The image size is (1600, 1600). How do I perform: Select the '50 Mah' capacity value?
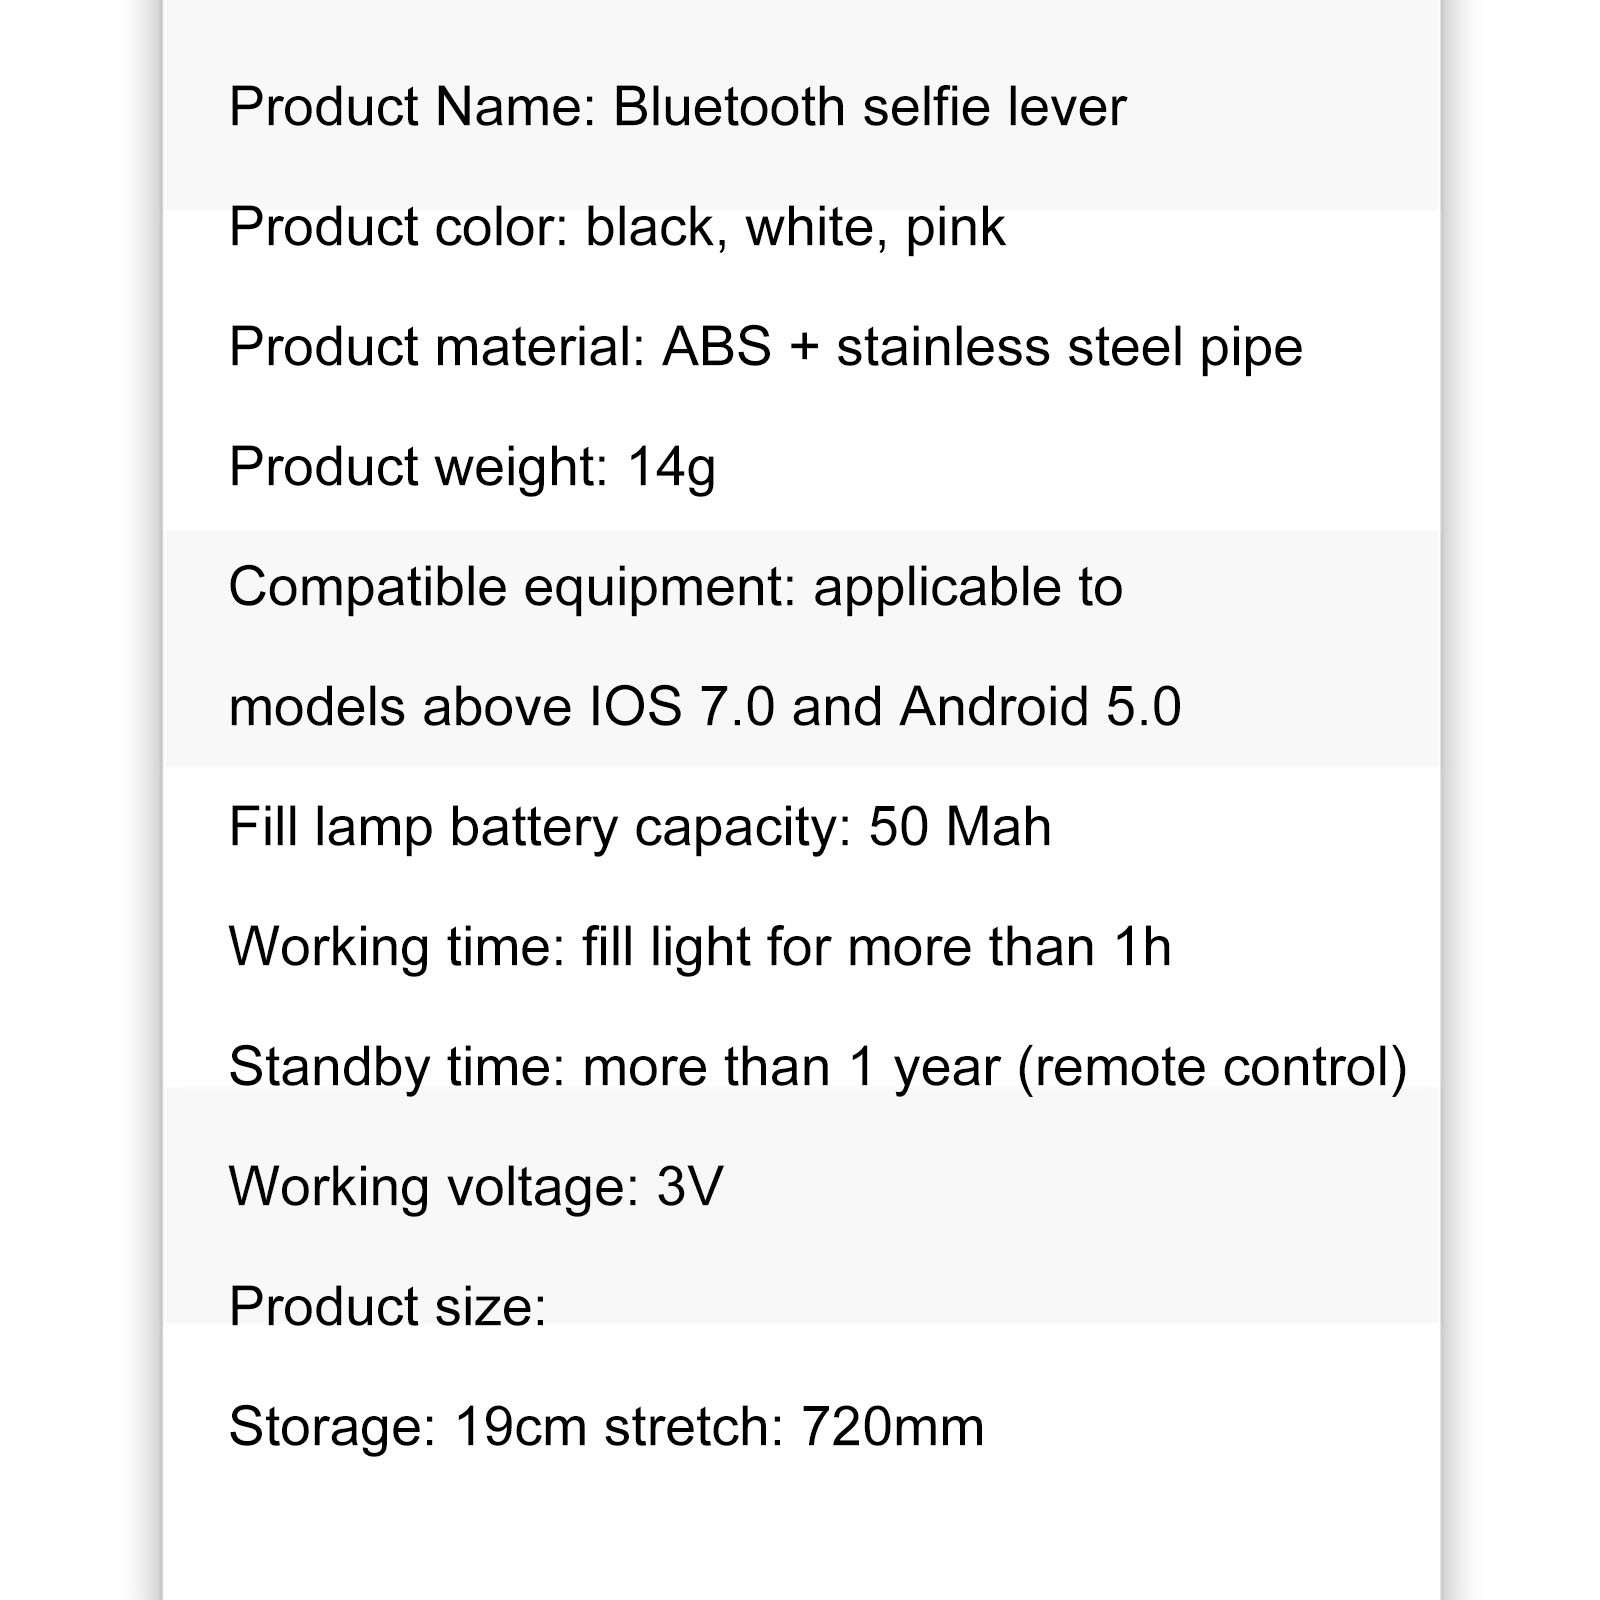[x=960, y=828]
